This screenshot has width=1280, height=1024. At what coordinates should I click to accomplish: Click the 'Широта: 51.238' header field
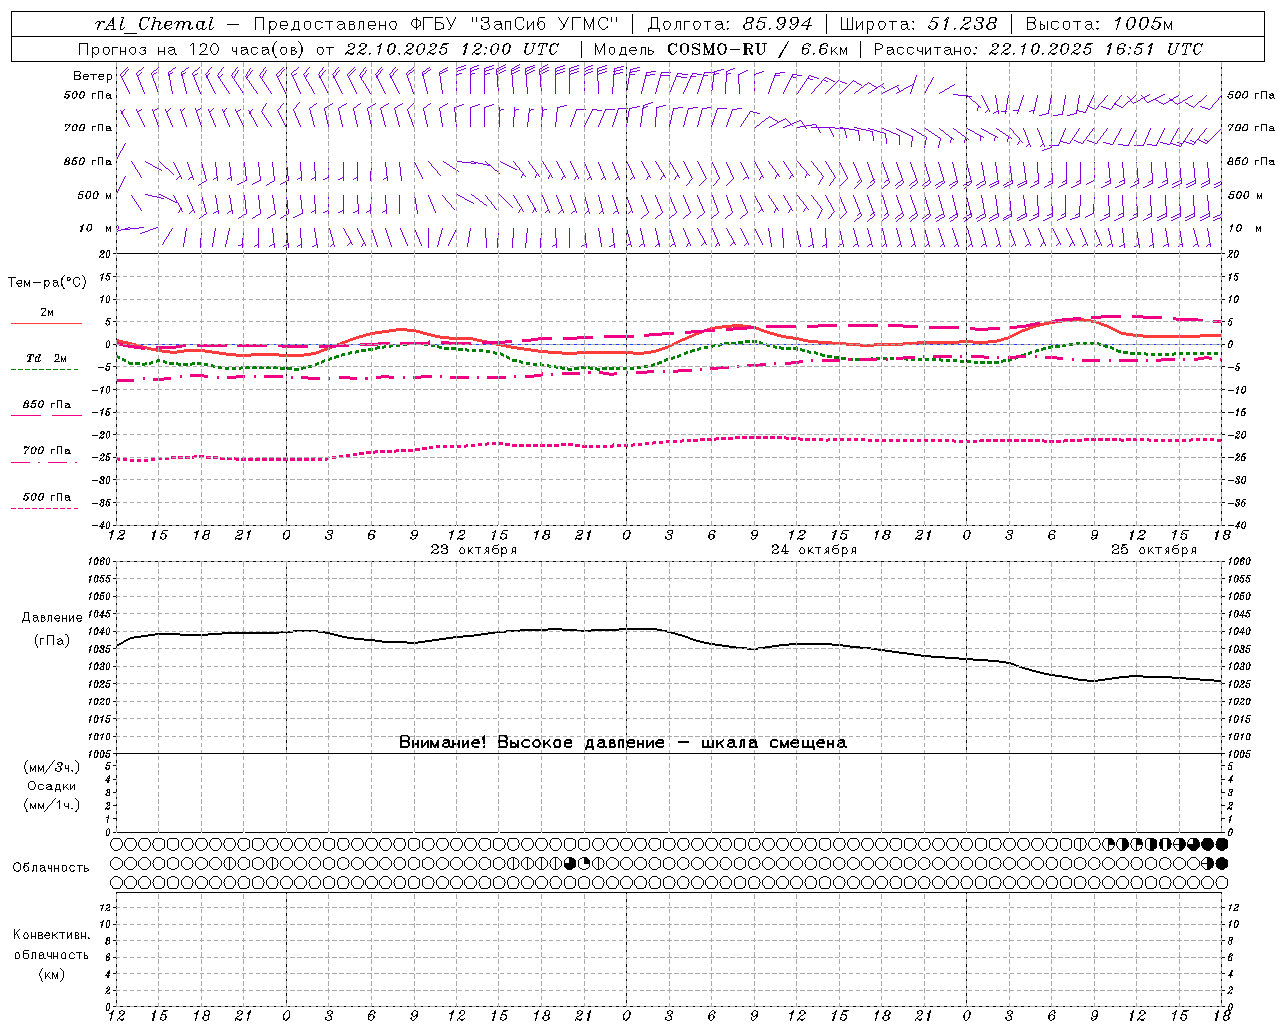(918, 24)
